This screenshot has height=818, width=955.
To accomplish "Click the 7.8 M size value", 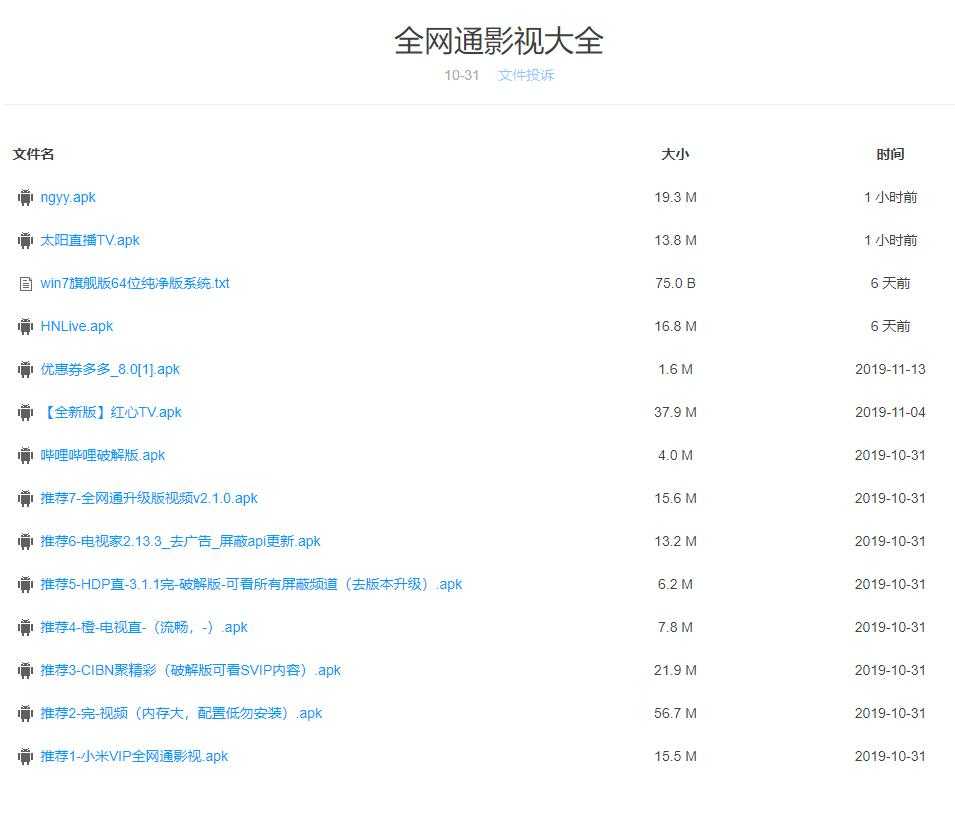I will coord(675,627).
